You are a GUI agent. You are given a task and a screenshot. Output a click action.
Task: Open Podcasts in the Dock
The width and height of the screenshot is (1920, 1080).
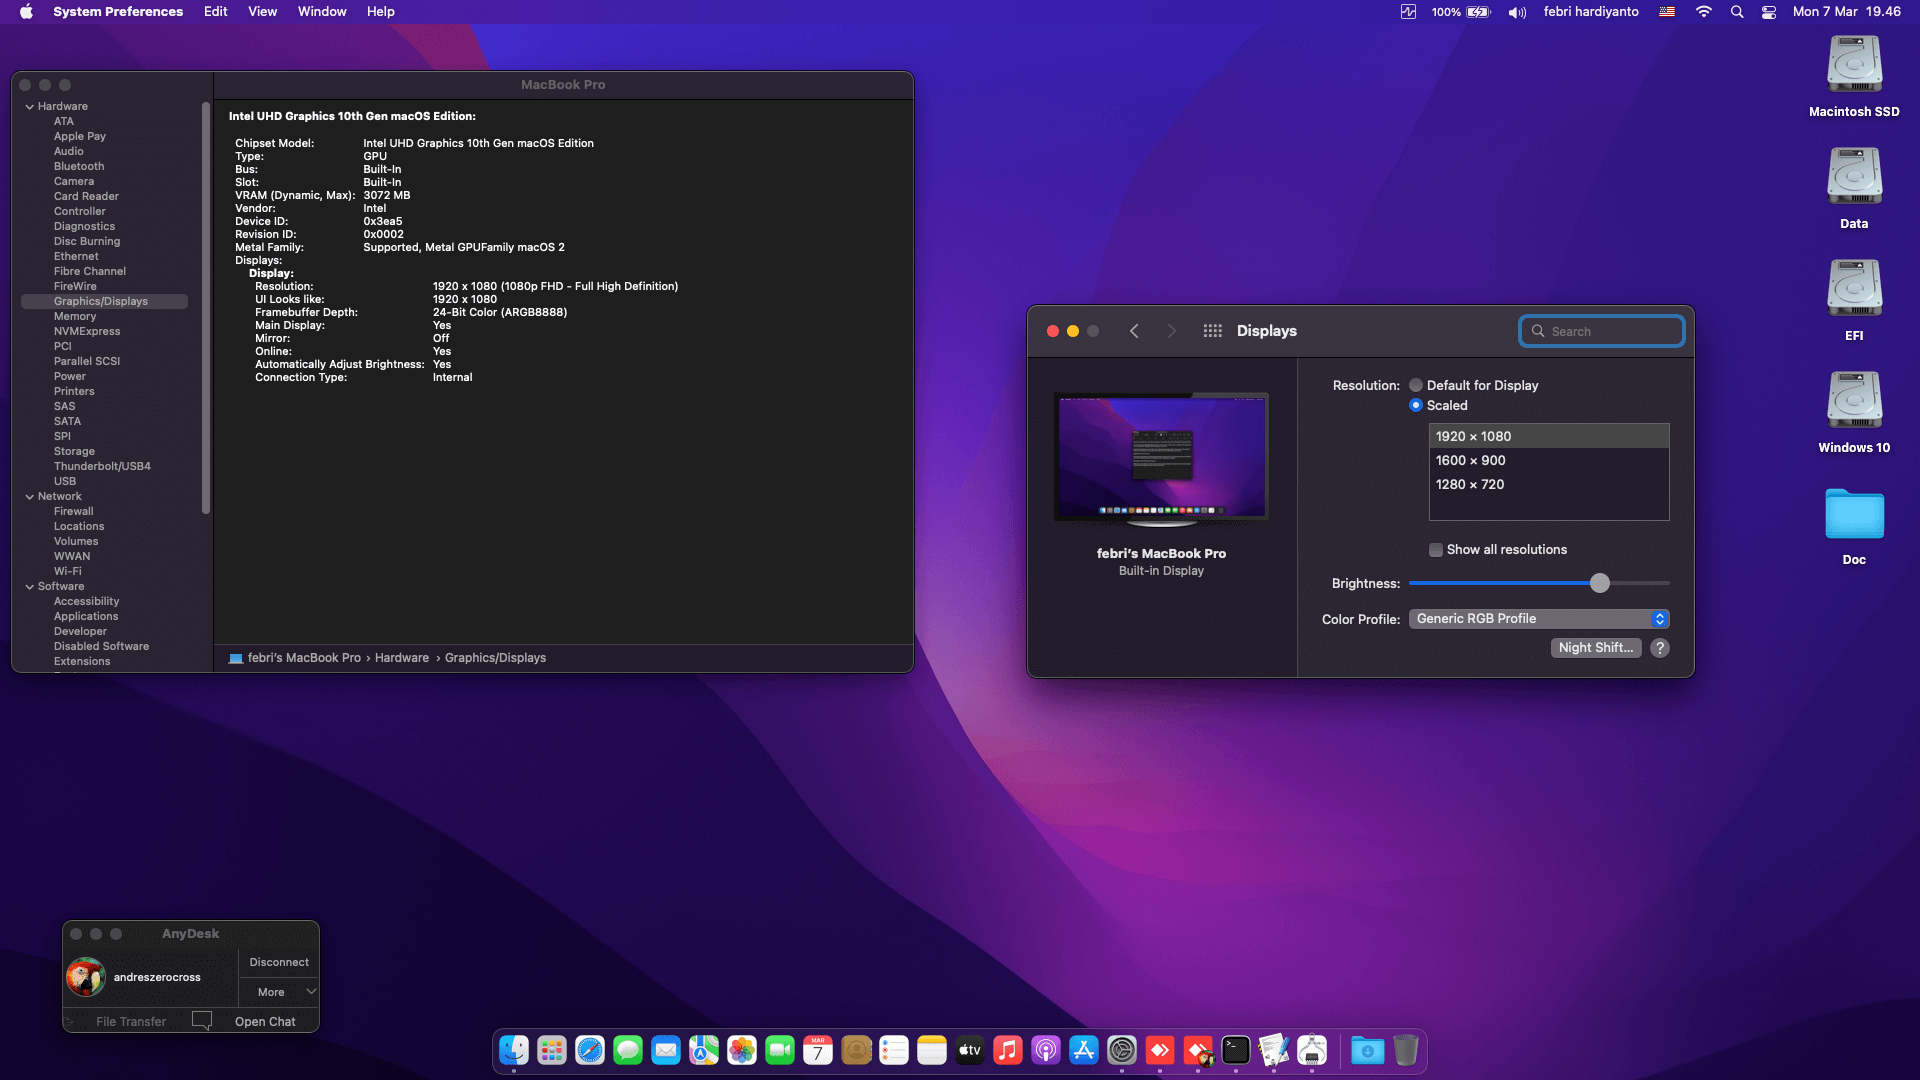pyautogui.click(x=1046, y=1050)
